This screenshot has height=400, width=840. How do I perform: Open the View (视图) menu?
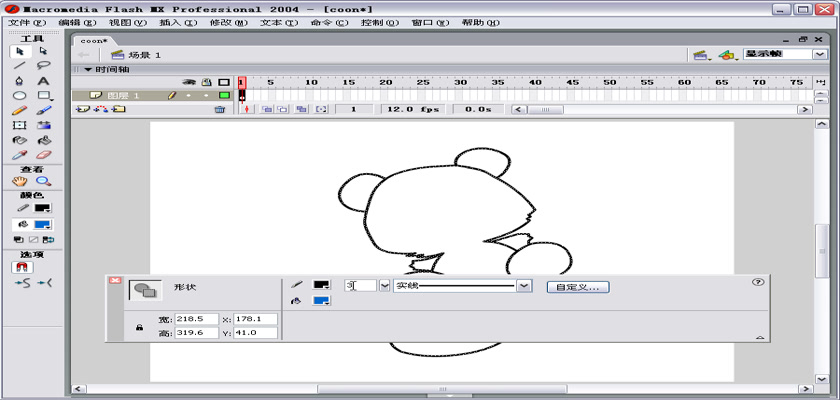tap(128, 23)
